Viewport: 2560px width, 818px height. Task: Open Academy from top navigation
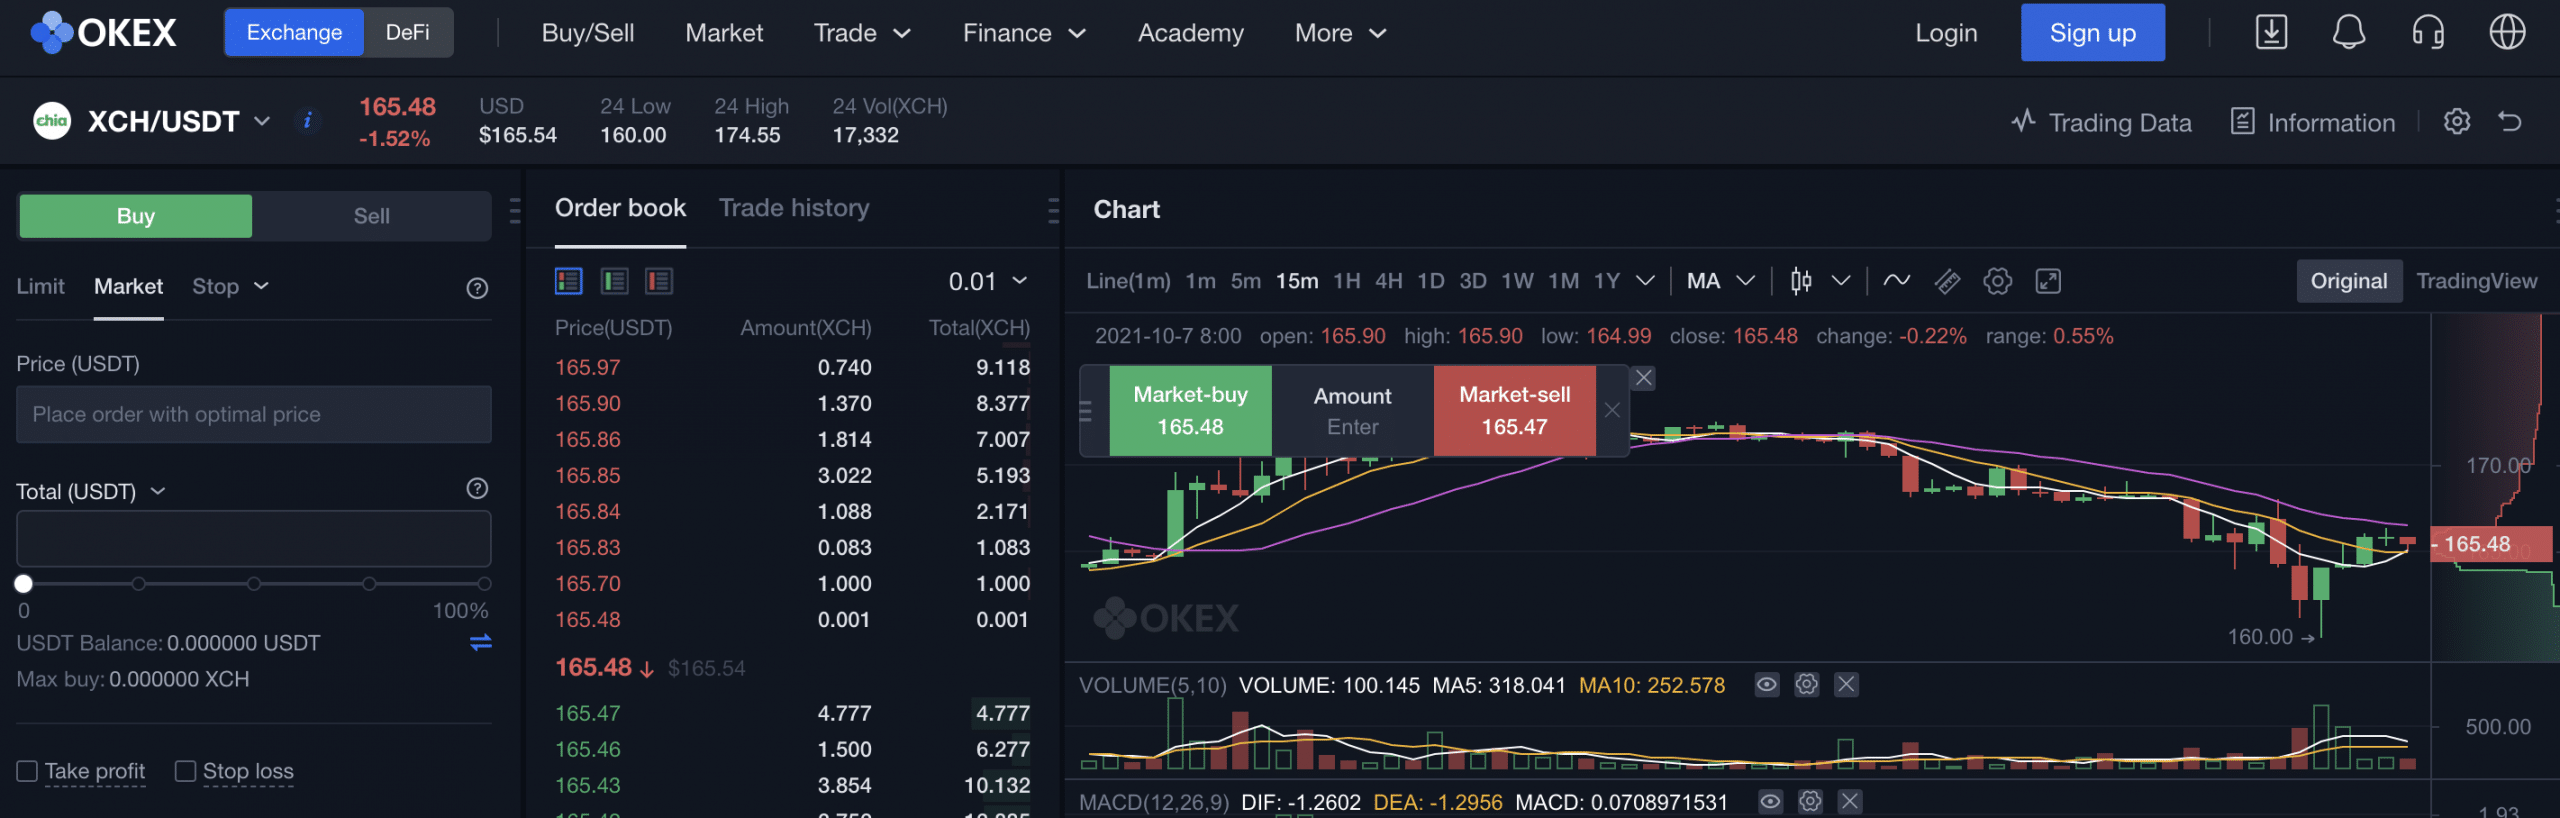[1190, 33]
